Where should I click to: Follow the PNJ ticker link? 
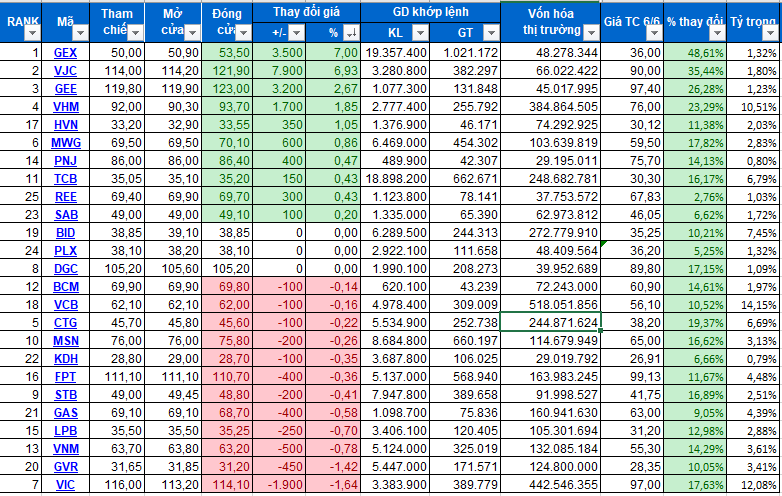pyautogui.click(x=65, y=161)
